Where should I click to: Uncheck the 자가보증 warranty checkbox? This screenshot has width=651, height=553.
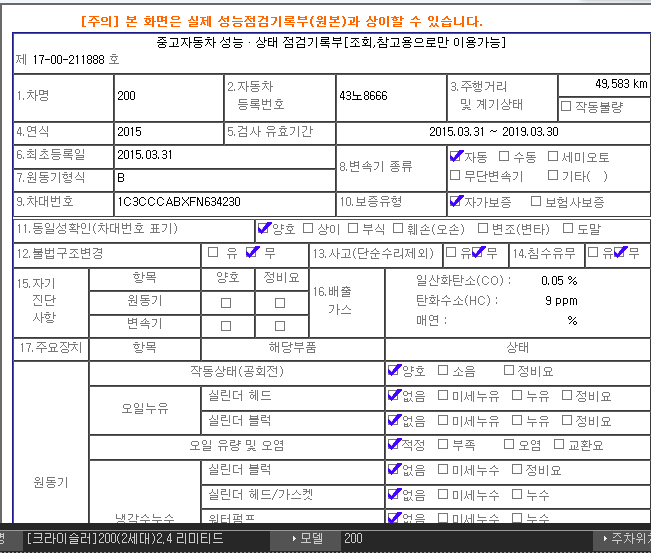[x=456, y=202]
